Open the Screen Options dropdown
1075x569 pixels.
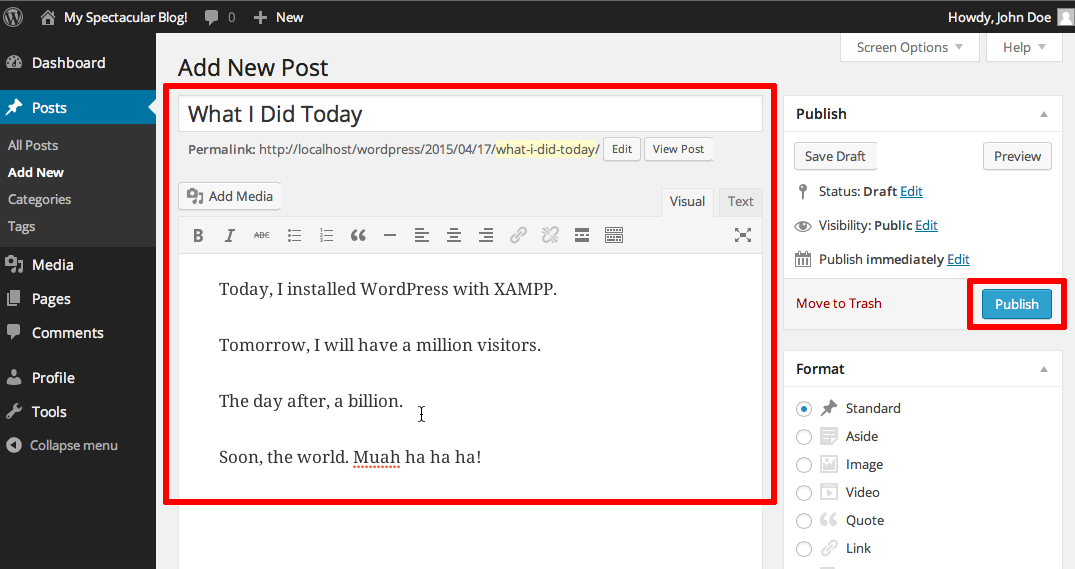coord(910,47)
